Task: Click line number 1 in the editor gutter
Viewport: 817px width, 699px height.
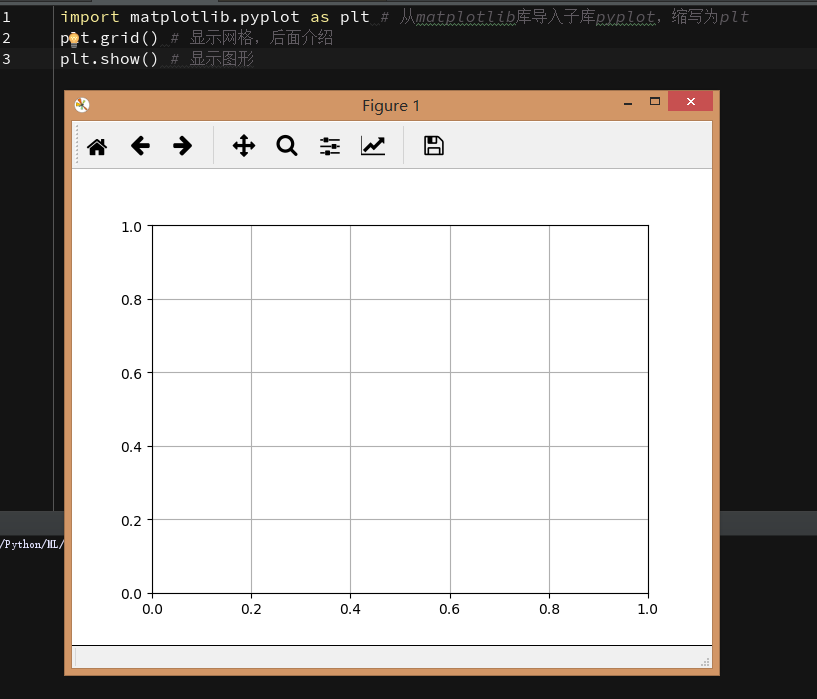Action: coord(6,17)
